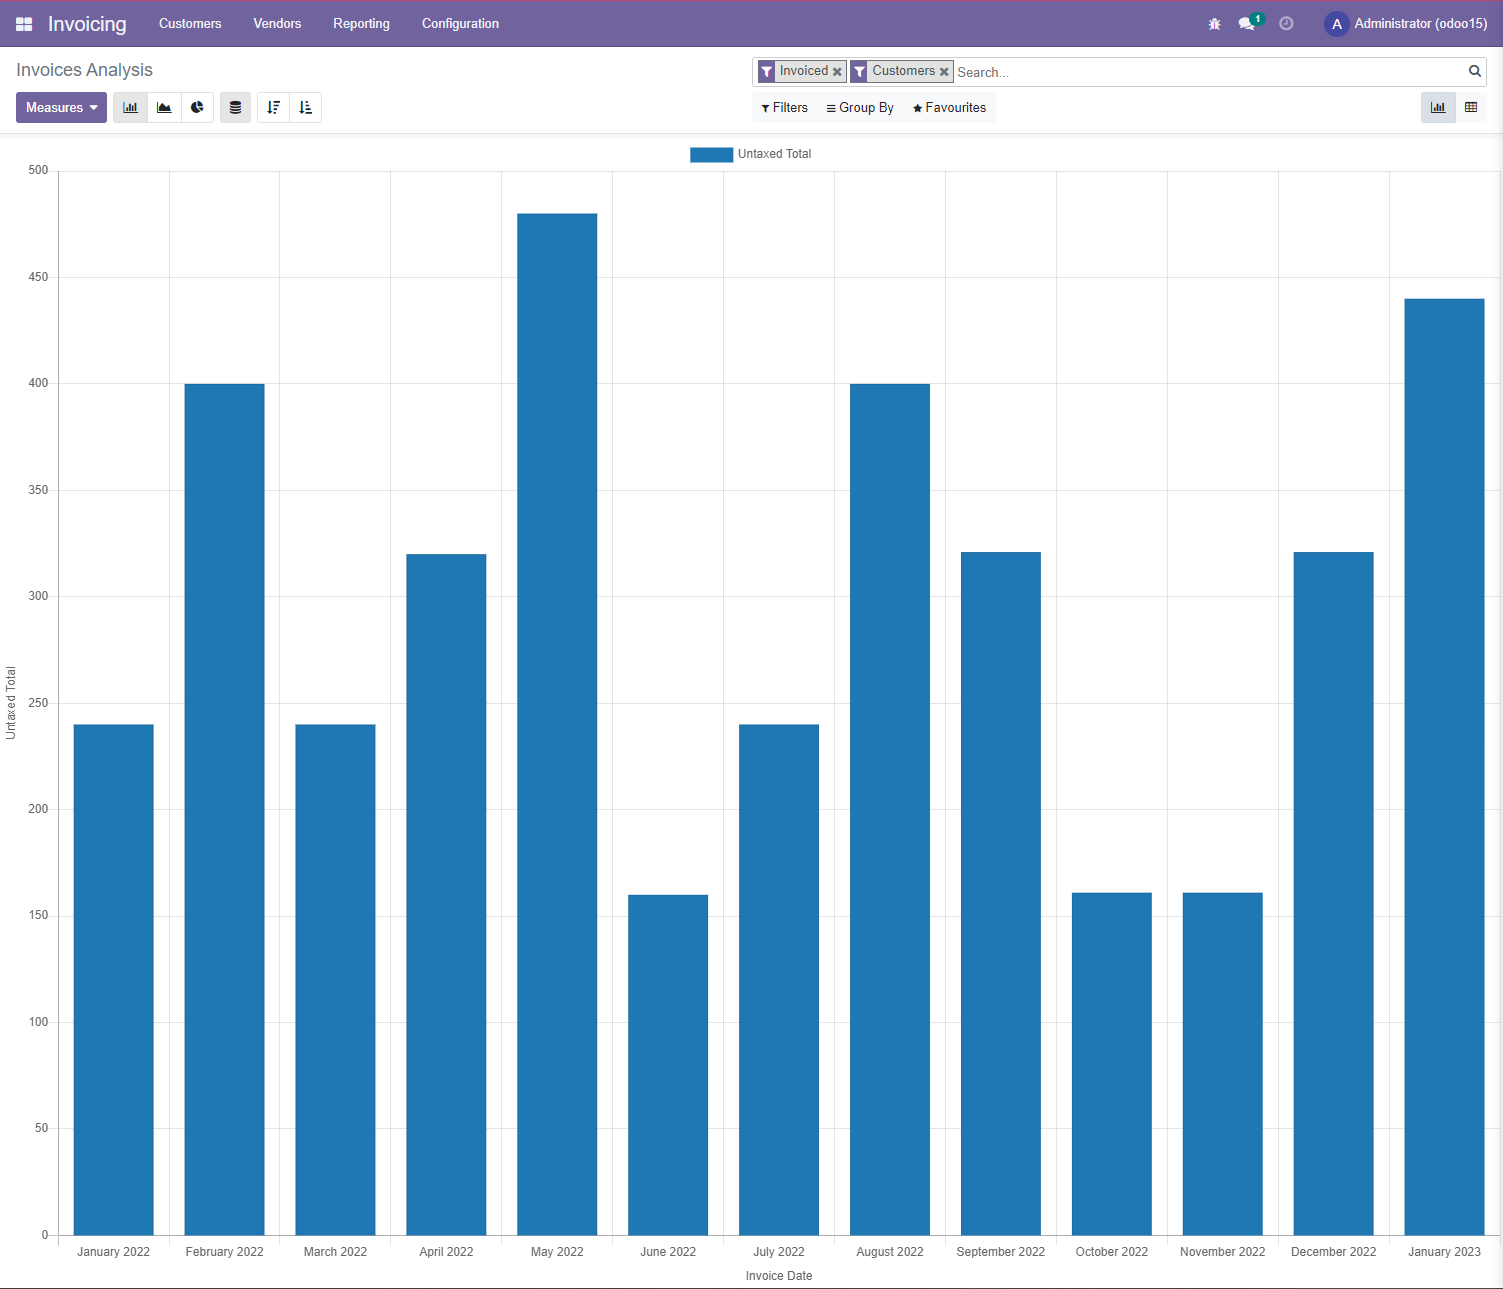Image resolution: width=1503 pixels, height=1289 pixels.
Task: Click the November 2022 bar
Action: 1223,1064
